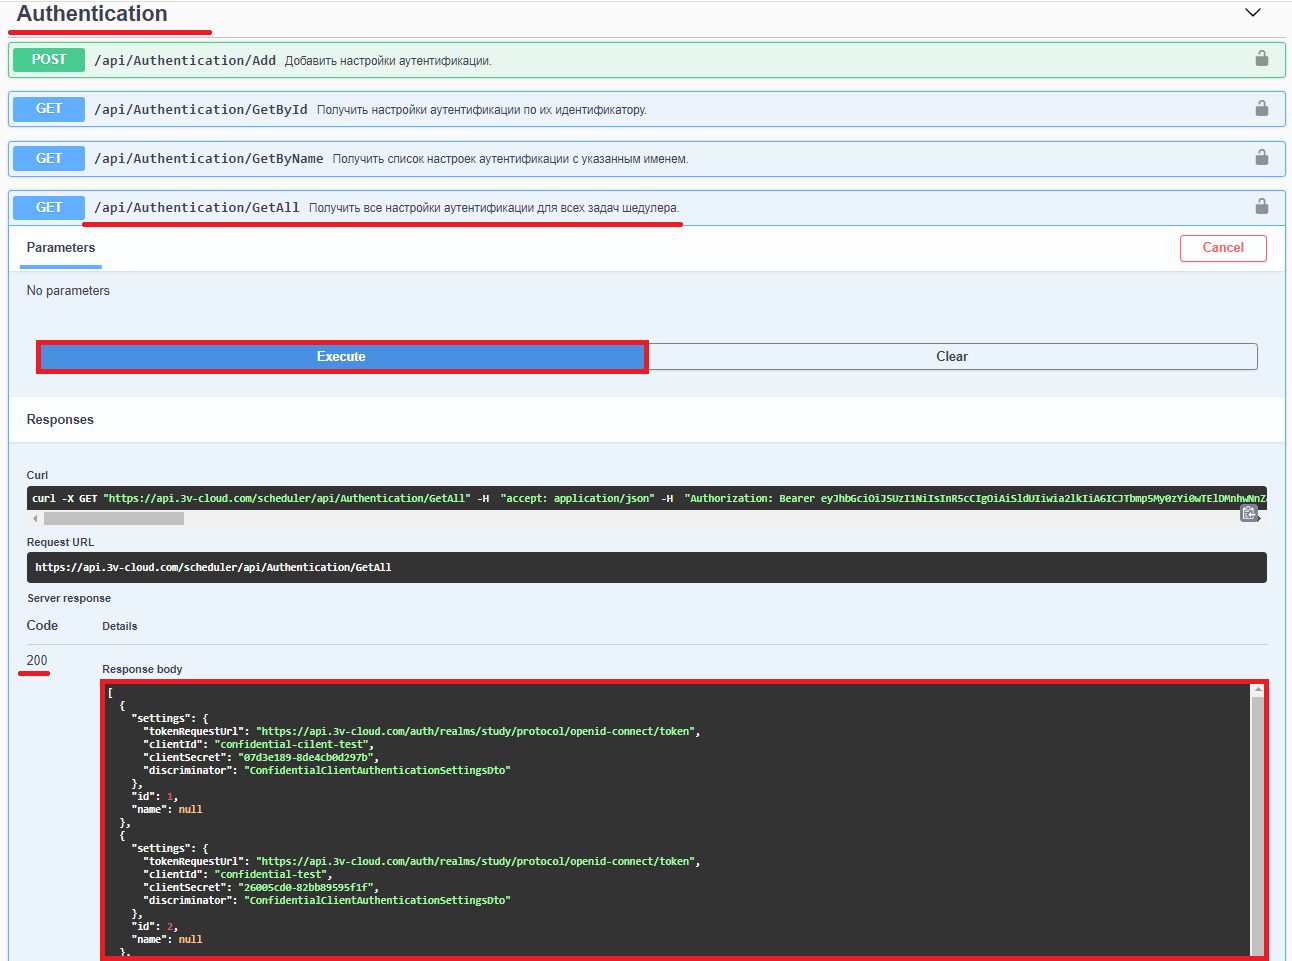
Task: Click the Code column header
Action: 42,625
